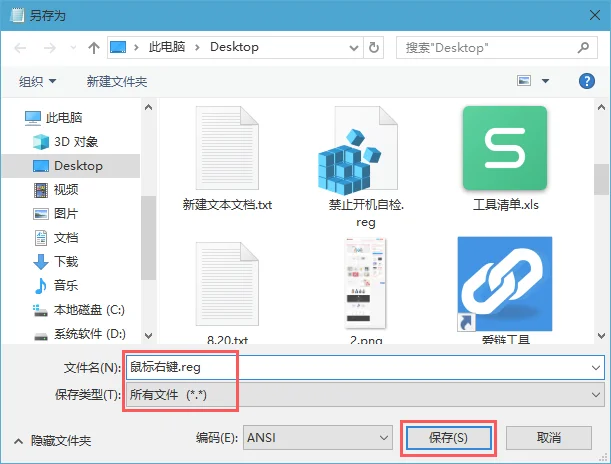Click the 保存(S) button
Screen dimensions: 611x464
point(447,438)
